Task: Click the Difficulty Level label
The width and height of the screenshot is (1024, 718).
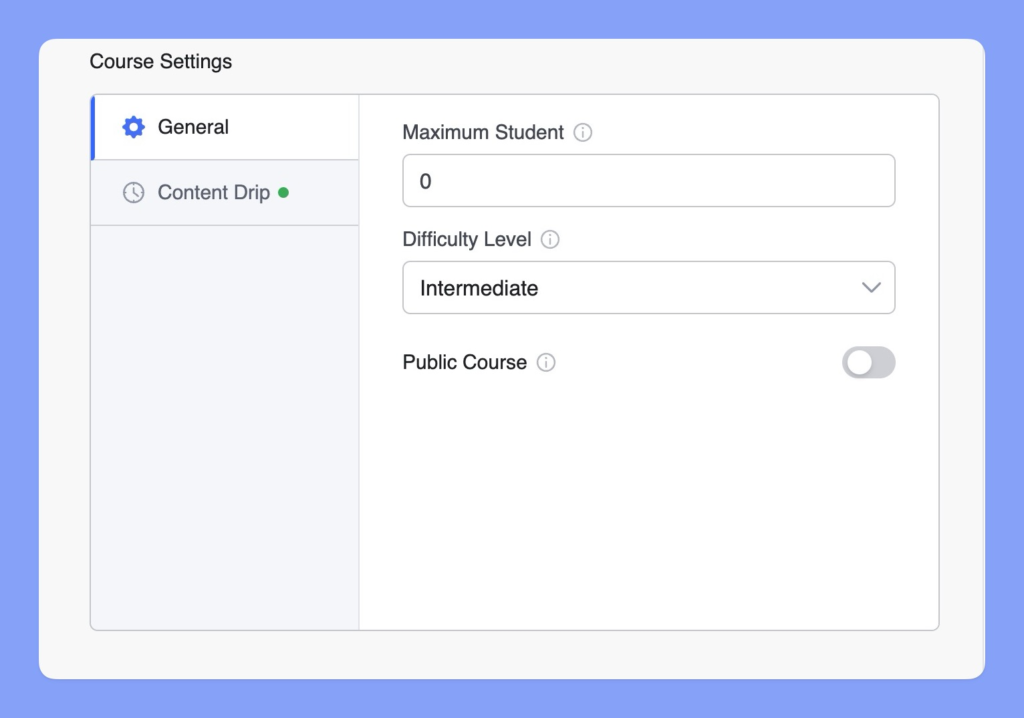Action: [467, 240]
